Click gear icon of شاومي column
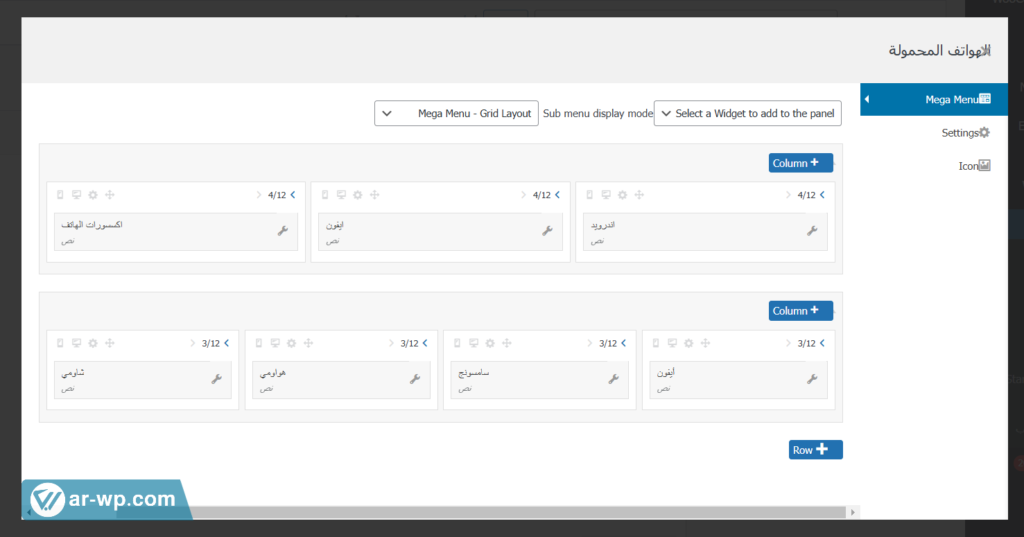Screen dimensions: 1024x537 point(93,343)
